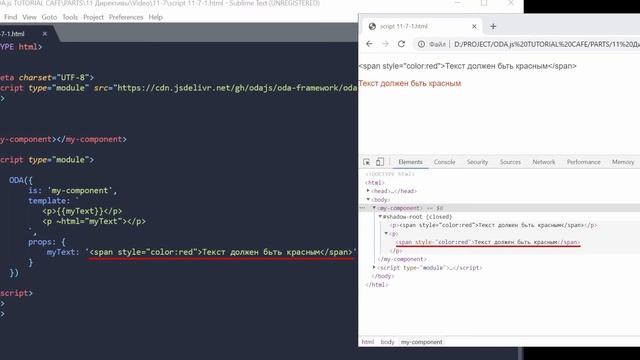Select the underlined span style="color:red" DOM line
The width and height of the screenshot is (640, 360).
[x=487, y=242]
